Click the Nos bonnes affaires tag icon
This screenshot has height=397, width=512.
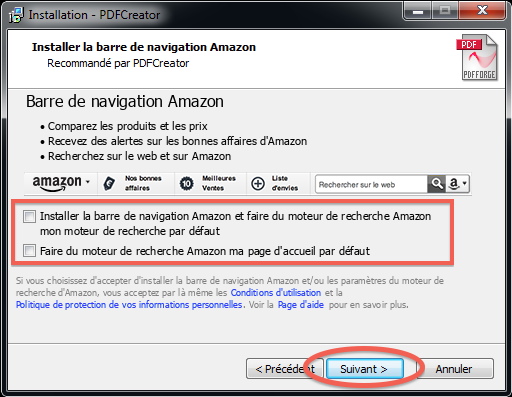tap(109, 183)
